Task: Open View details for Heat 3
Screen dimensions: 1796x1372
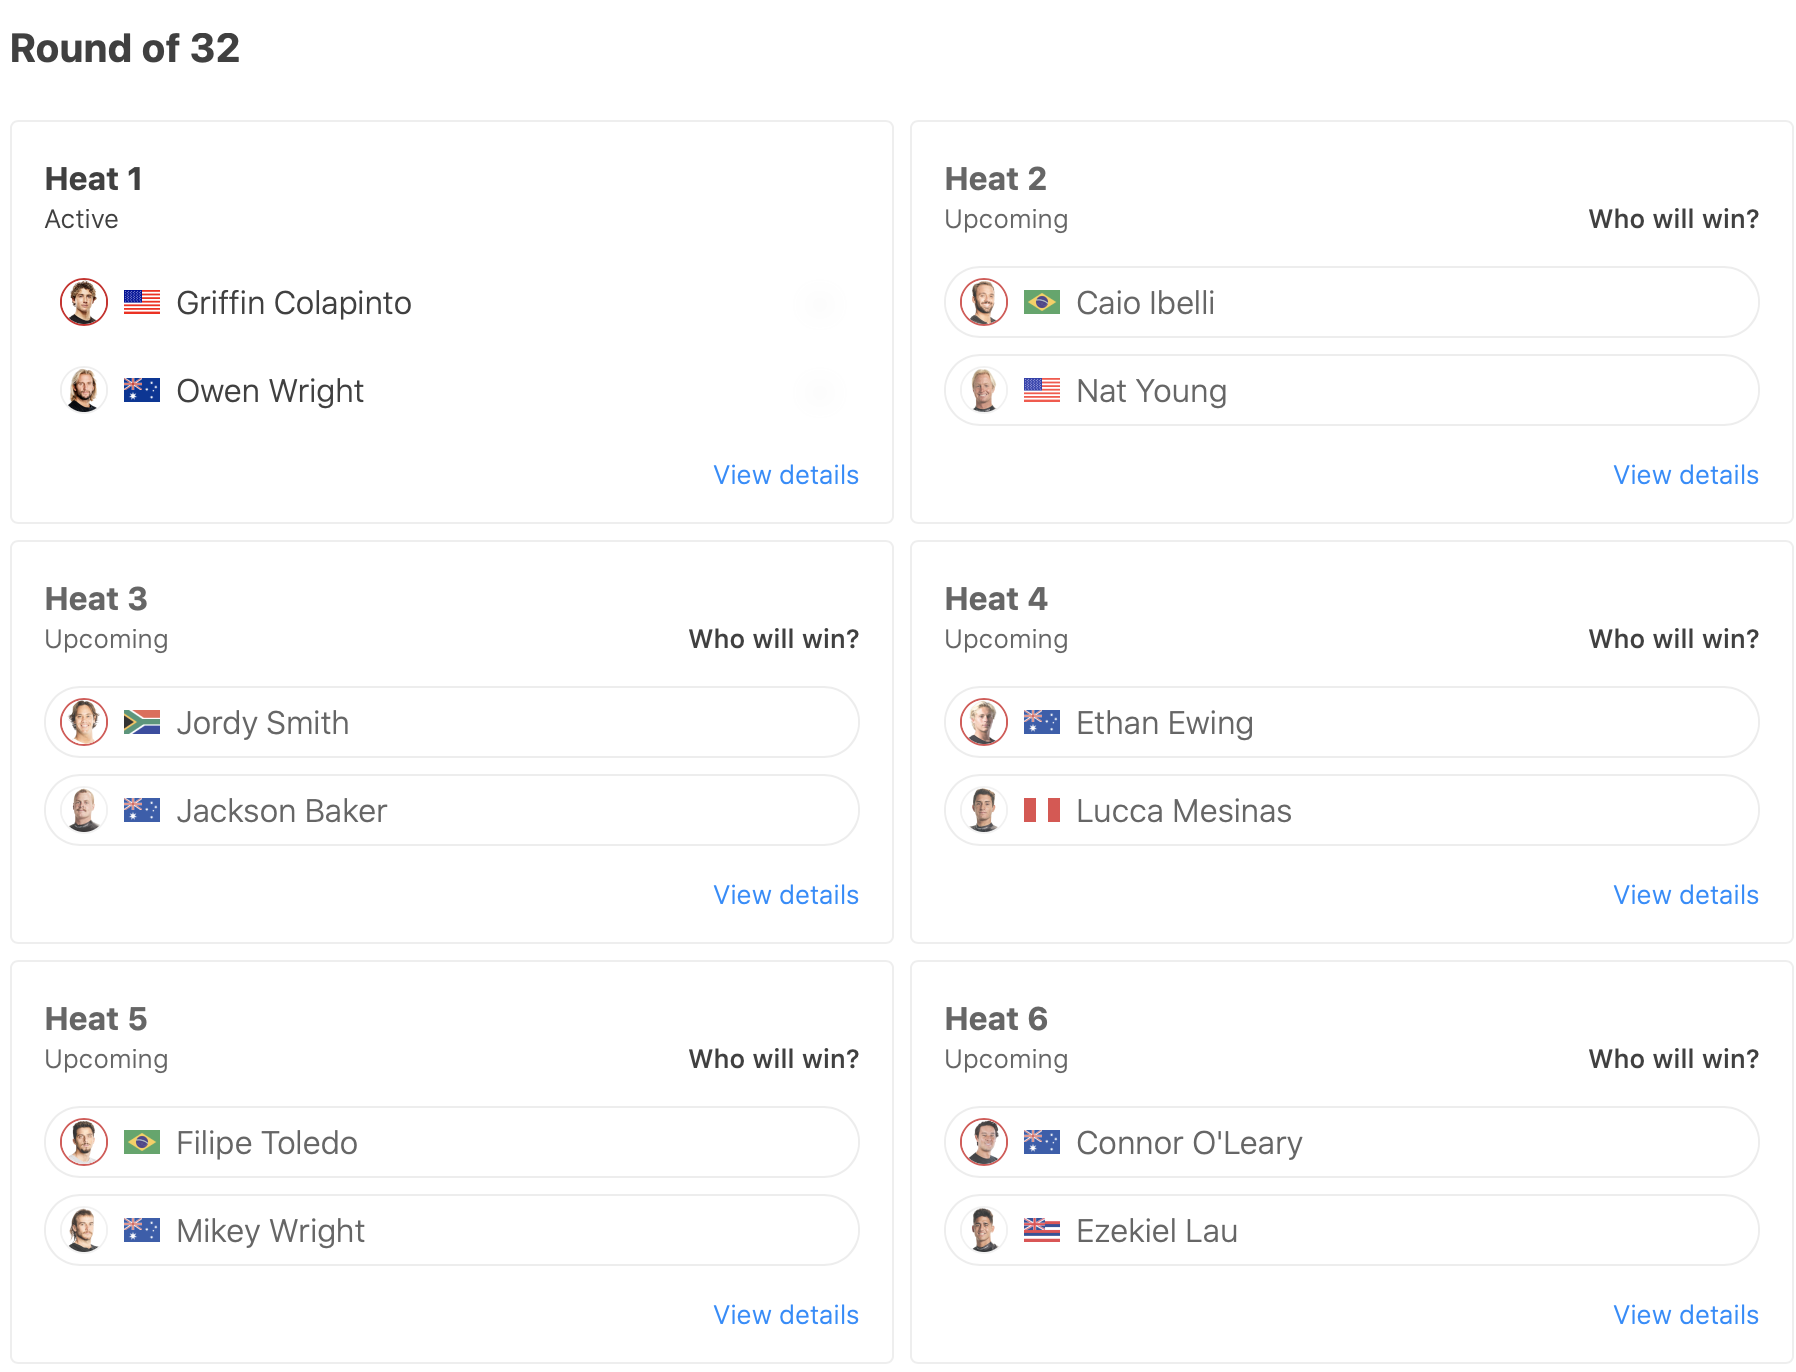Action: pos(785,895)
